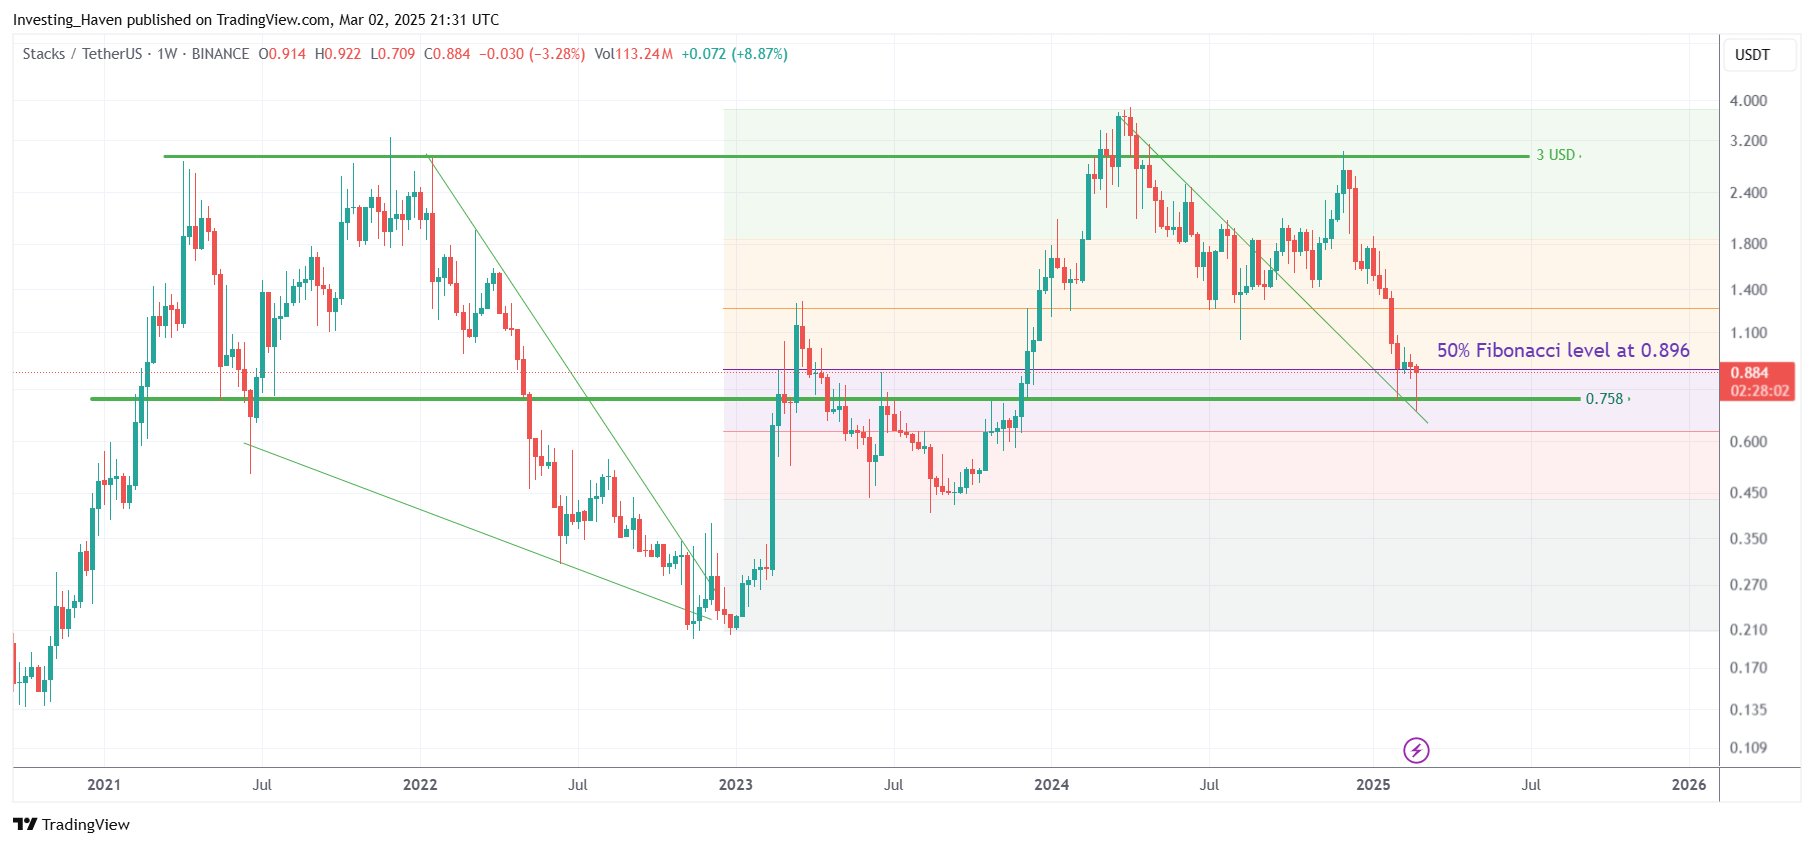Click the change value −0.030 (−3.28%)

click(532, 54)
